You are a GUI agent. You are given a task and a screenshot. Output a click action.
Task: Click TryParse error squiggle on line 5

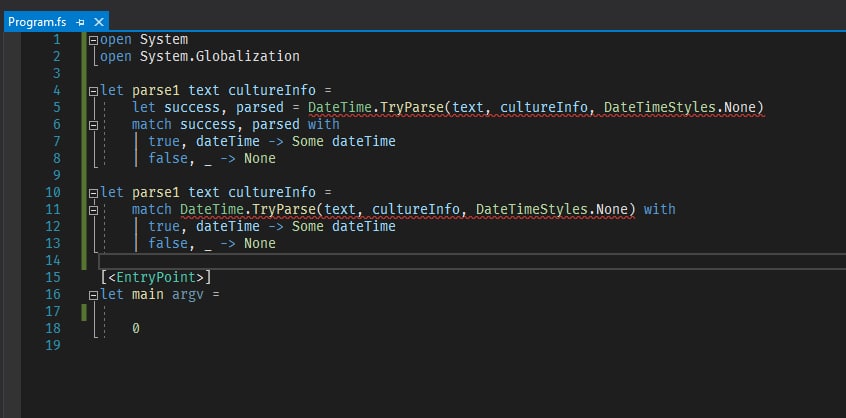tap(412, 108)
